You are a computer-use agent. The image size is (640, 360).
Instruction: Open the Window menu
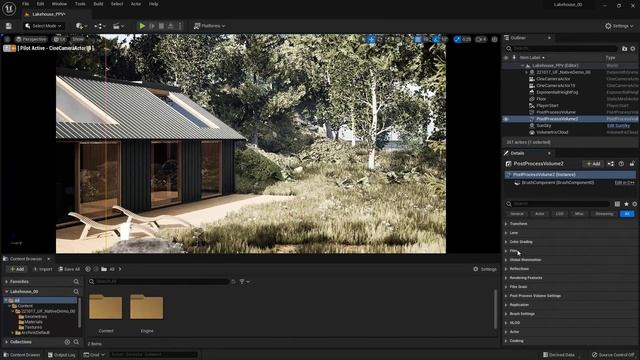59,4
